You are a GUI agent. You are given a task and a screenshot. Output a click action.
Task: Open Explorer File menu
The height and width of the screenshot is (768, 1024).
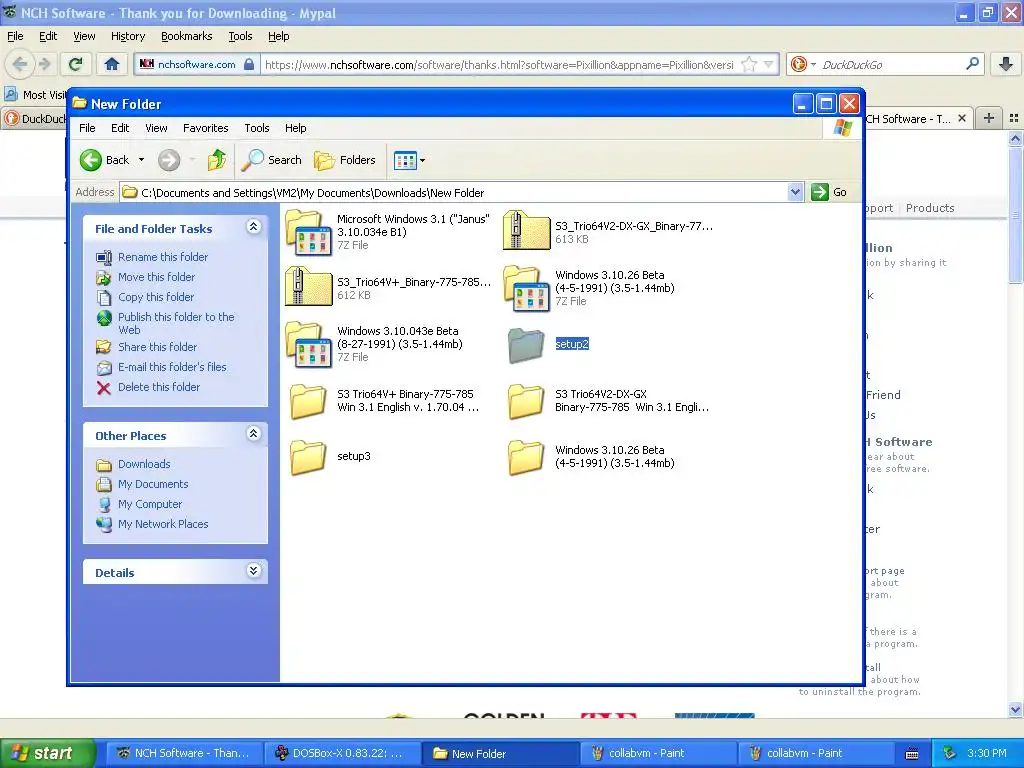[x=87, y=128]
